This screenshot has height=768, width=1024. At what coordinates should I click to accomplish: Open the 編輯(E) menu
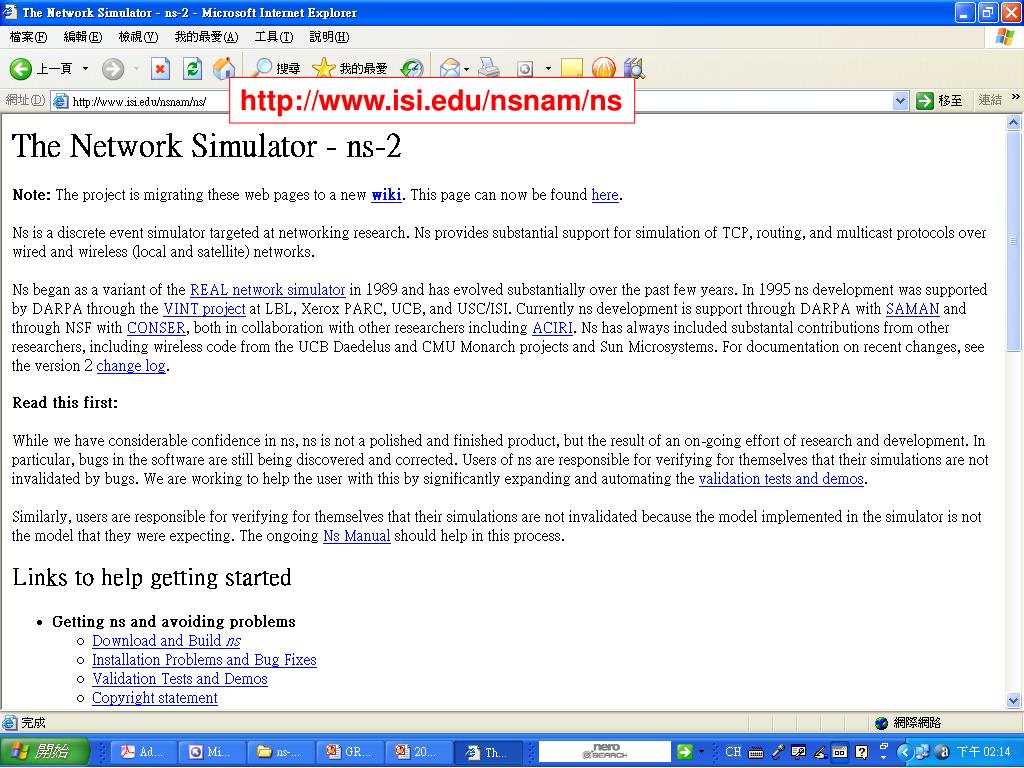tap(82, 37)
